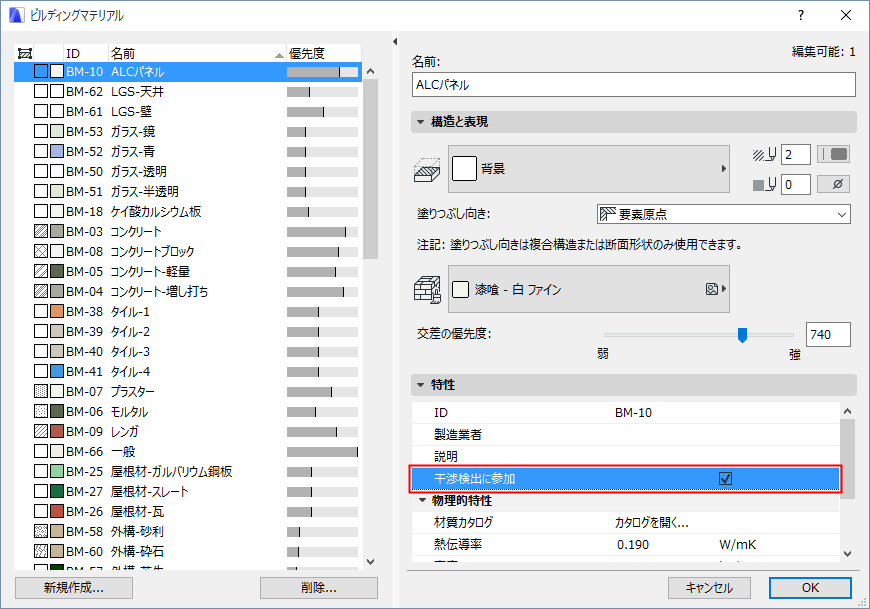Open the 背景 cut fill selector
870x609 pixels.
click(589, 169)
